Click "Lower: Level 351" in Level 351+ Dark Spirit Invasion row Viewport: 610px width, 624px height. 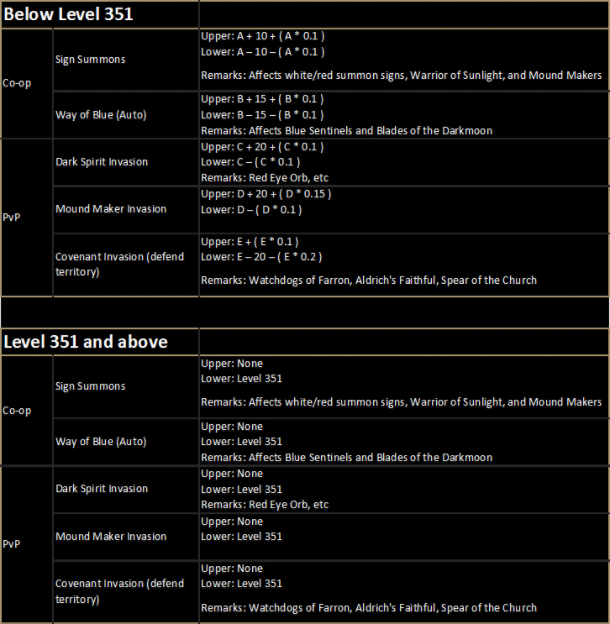242,489
